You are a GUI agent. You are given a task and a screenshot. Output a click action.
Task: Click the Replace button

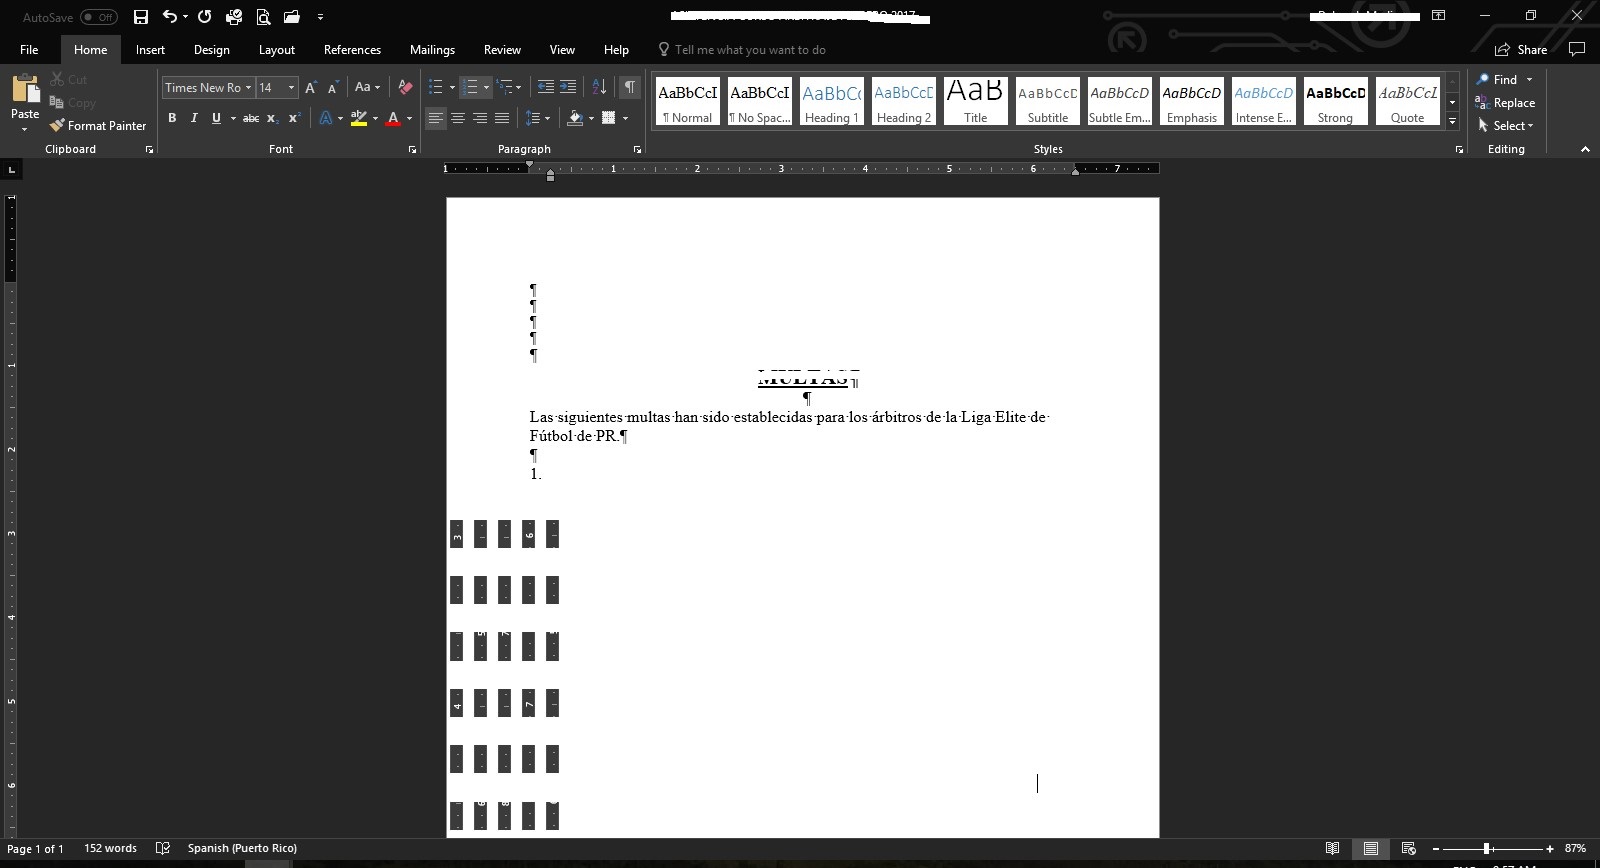coord(1505,103)
